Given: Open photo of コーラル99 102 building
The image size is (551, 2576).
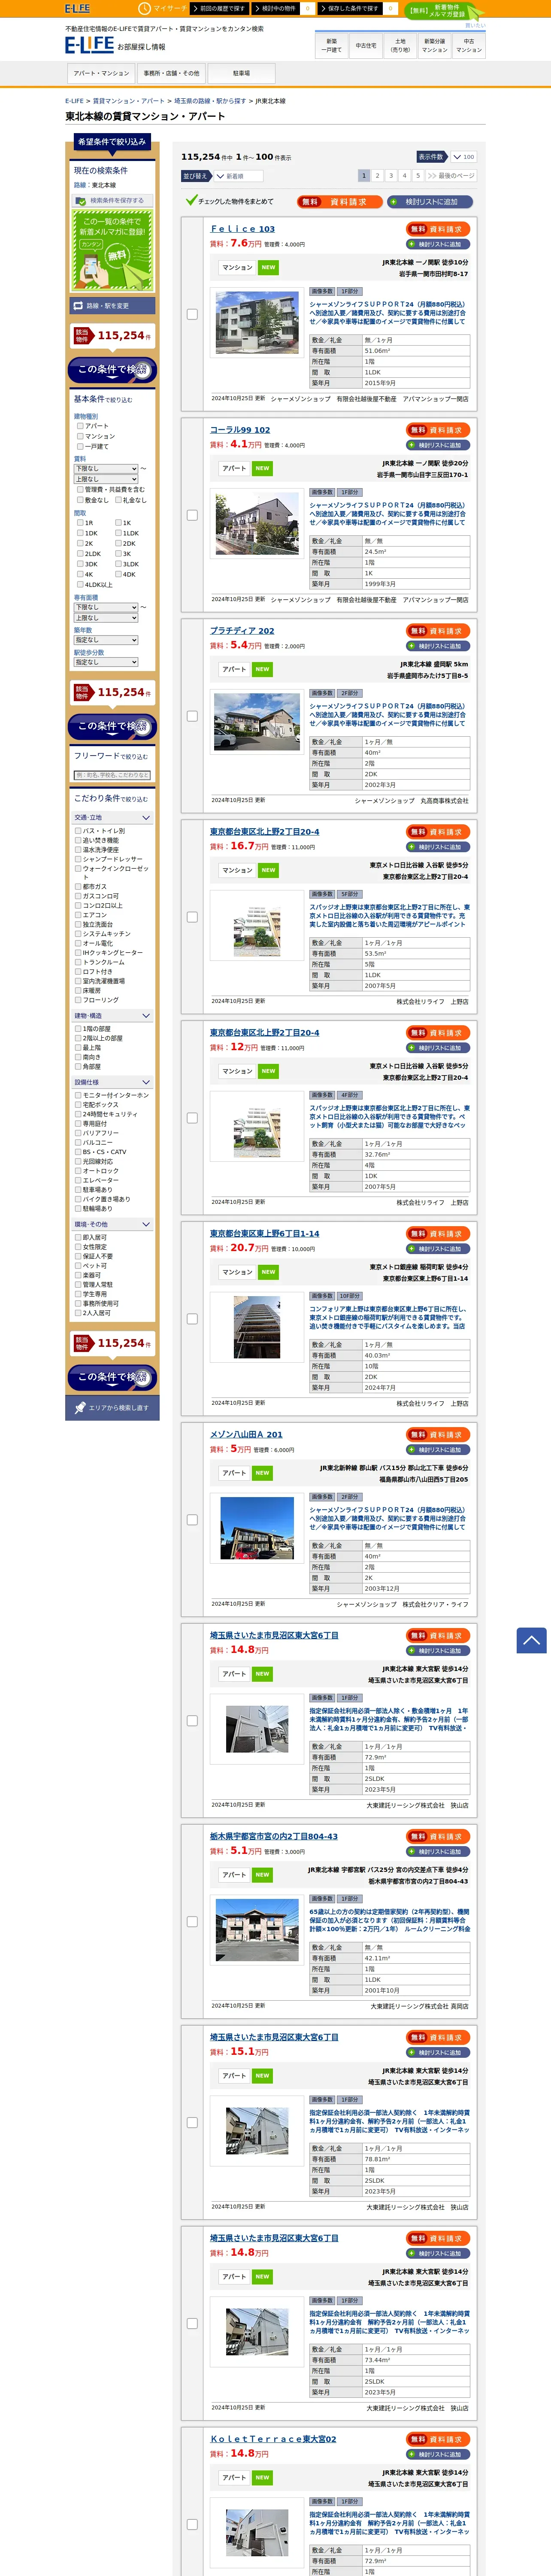Looking at the screenshot, I should (x=257, y=524).
